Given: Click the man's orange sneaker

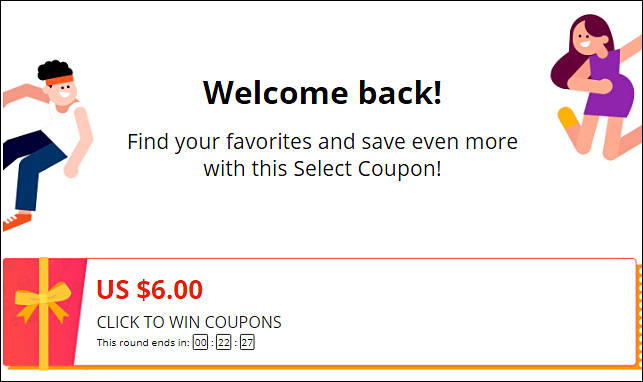Looking at the screenshot, I should click(x=16, y=221).
